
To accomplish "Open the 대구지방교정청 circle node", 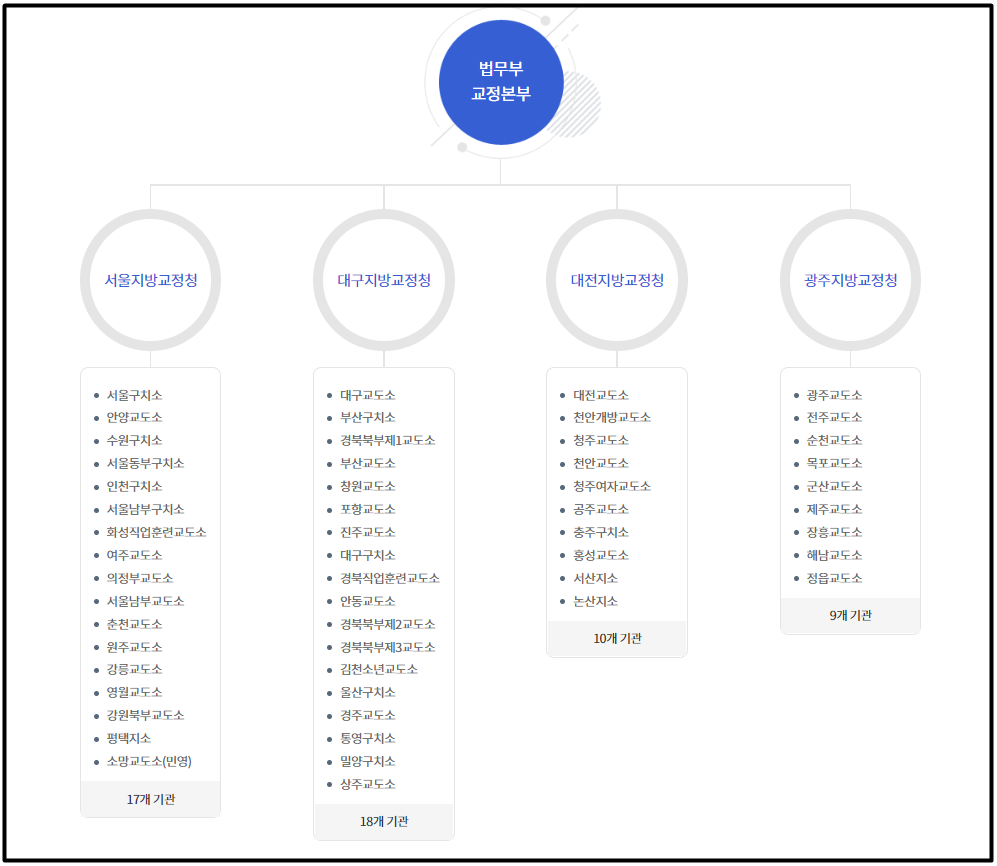I will (x=384, y=280).
